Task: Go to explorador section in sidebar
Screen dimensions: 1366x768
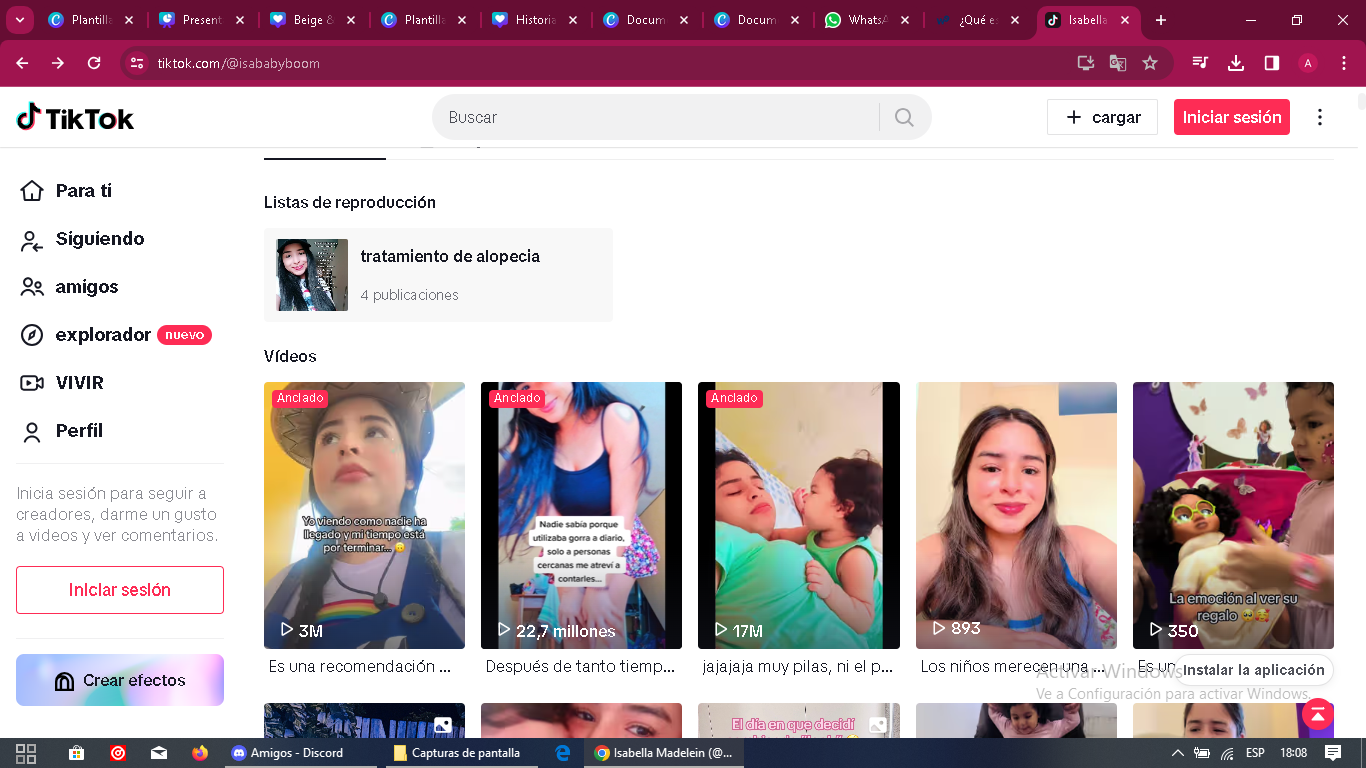Action: 102,335
